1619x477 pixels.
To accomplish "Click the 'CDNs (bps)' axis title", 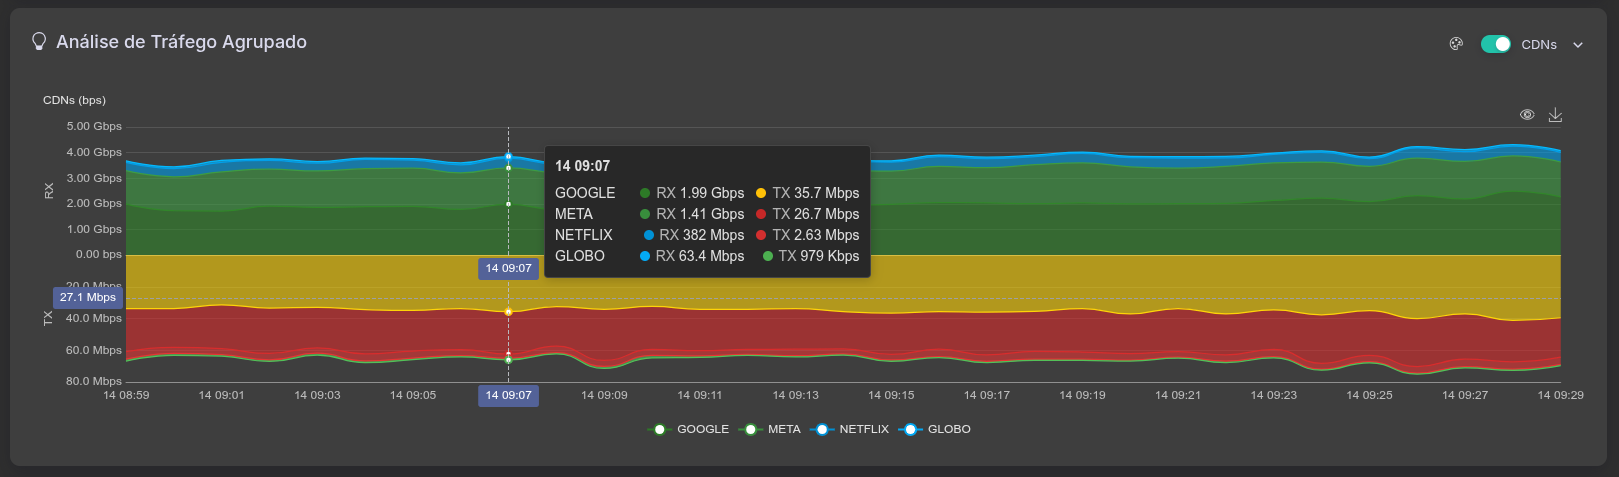I will (x=74, y=100).
